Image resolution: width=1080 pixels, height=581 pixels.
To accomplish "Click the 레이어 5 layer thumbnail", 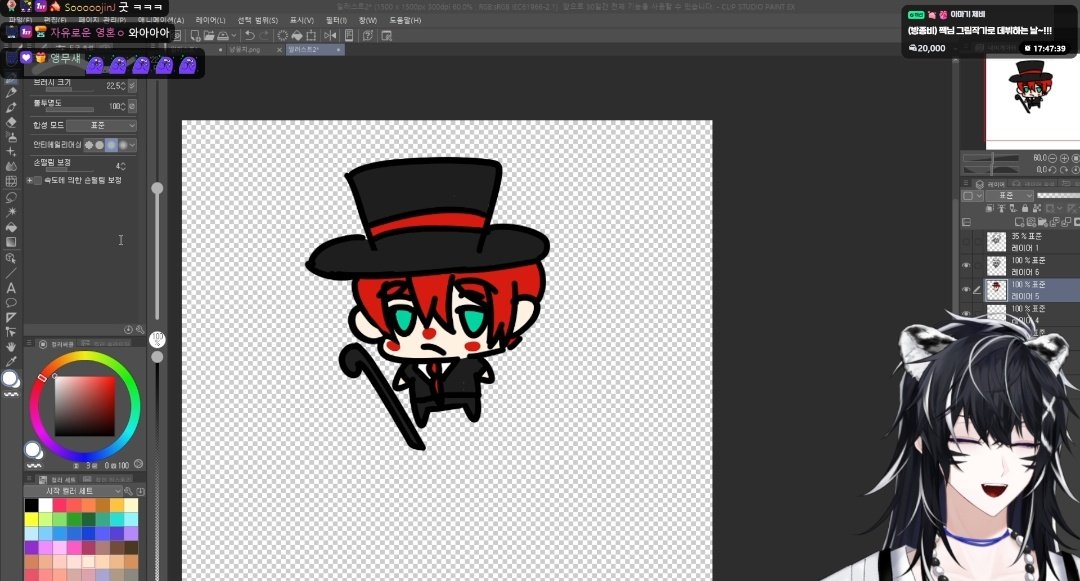I will [997, 290].
